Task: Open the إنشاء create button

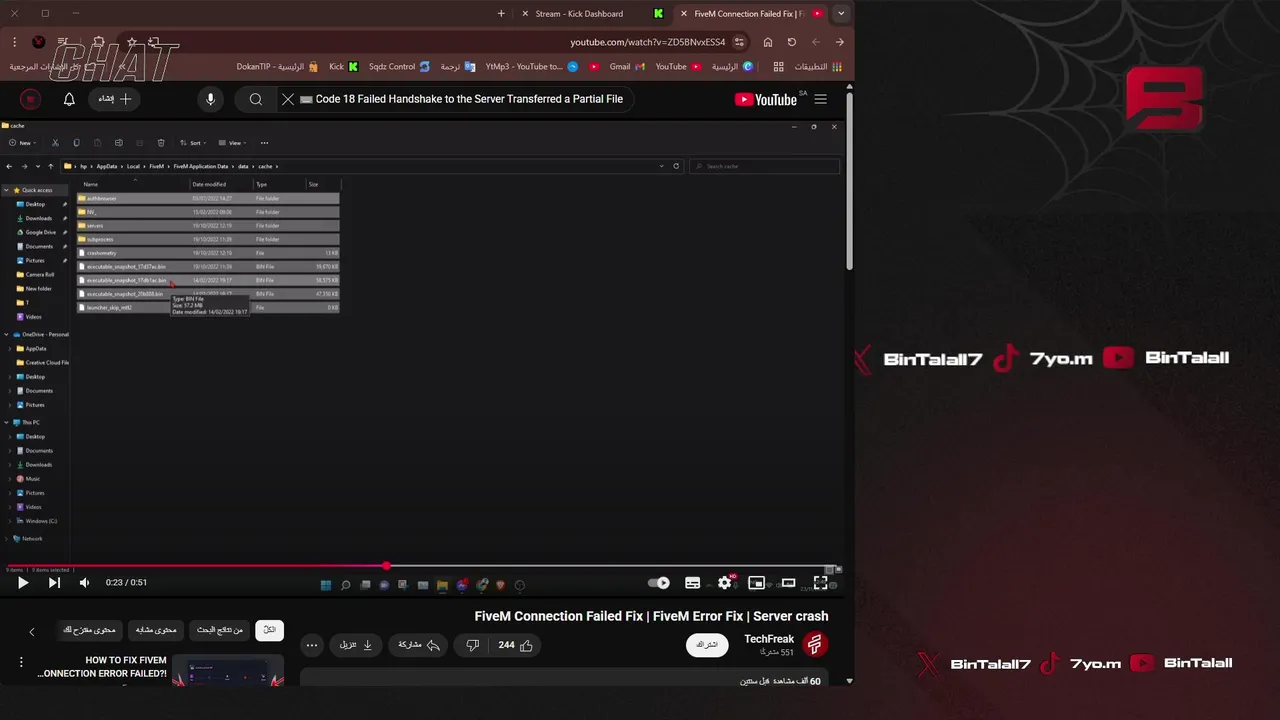Action: (x=115, y=99)
